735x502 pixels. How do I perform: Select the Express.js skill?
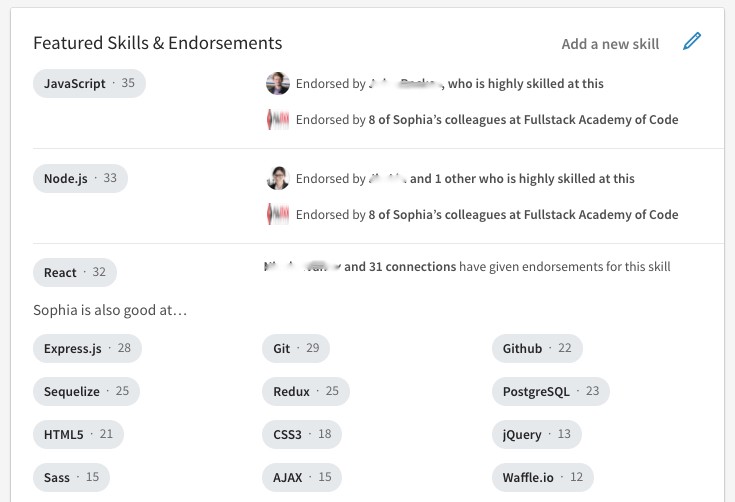(87, 349)
